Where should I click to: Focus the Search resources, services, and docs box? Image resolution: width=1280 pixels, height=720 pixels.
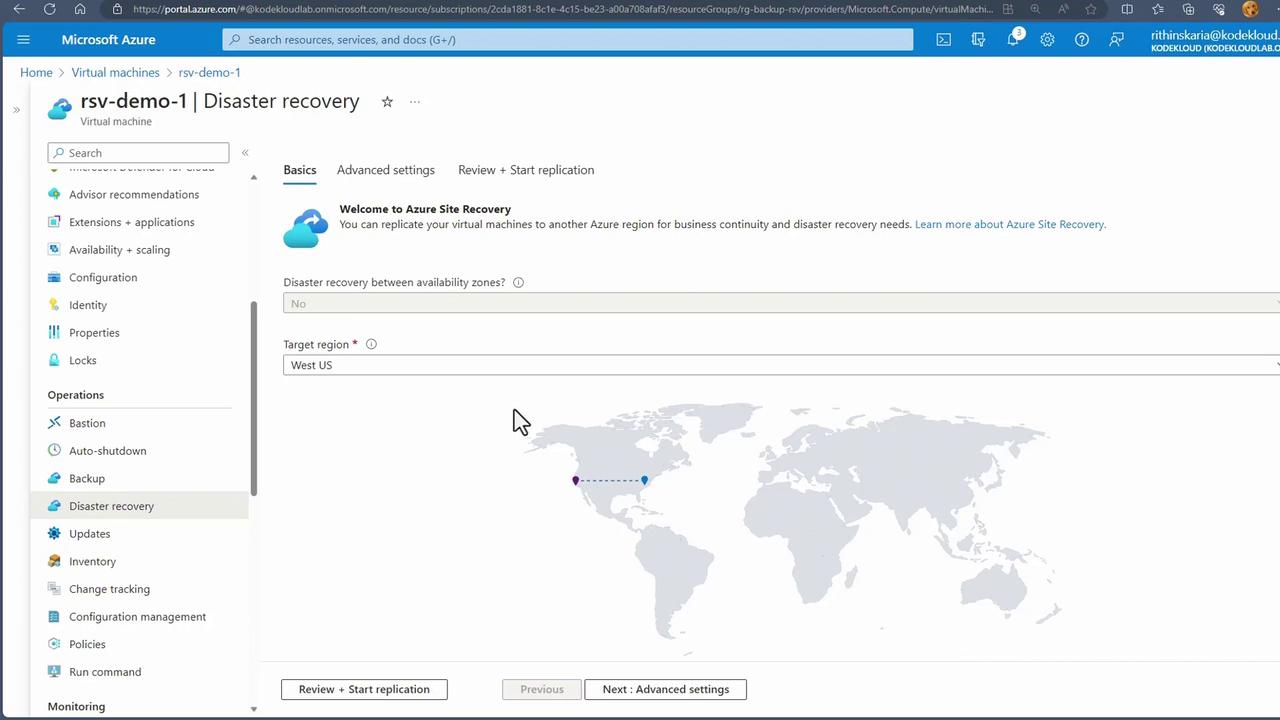[568, 40]
